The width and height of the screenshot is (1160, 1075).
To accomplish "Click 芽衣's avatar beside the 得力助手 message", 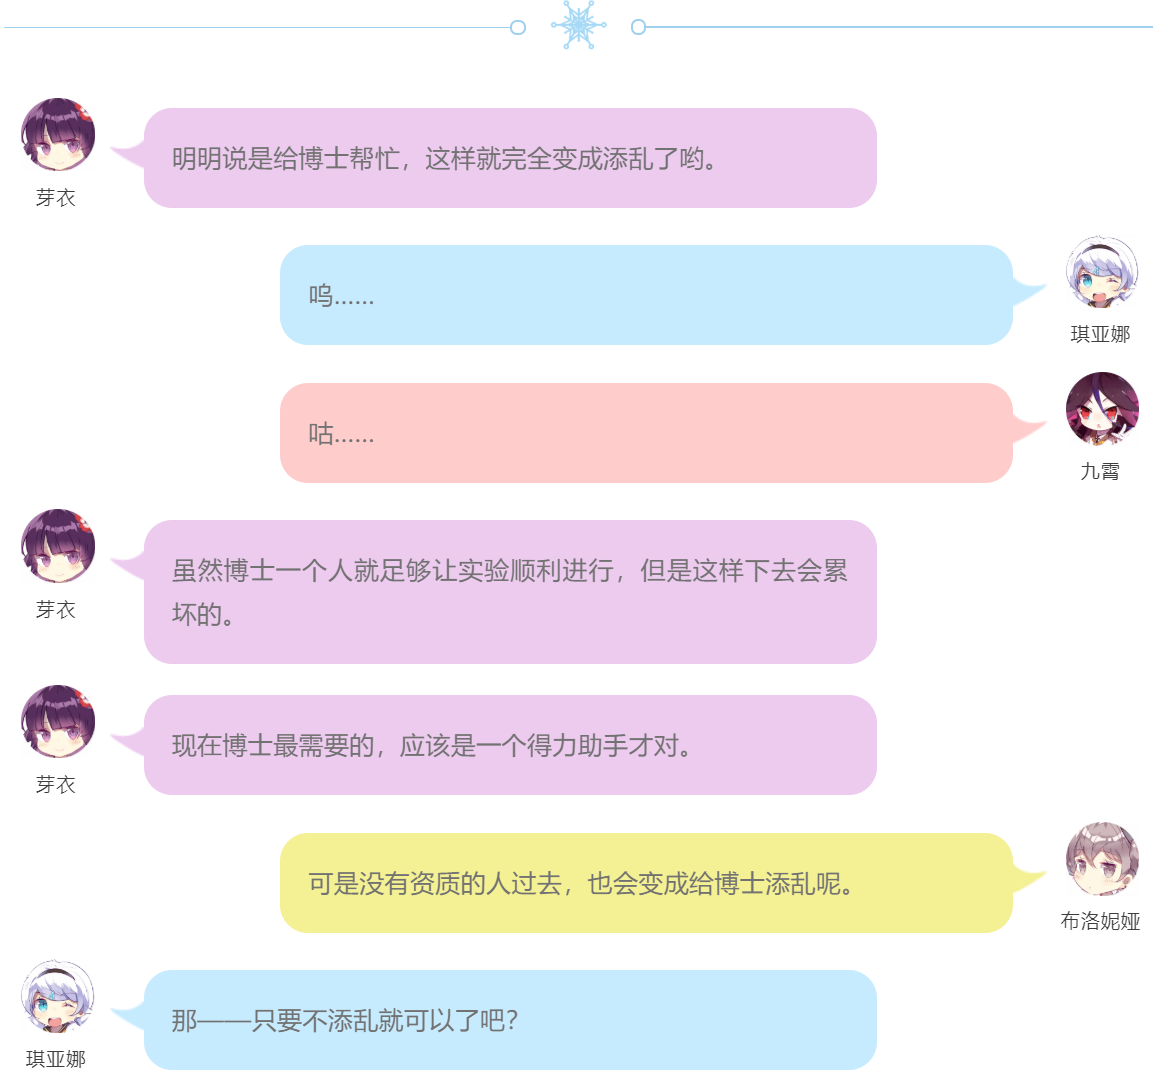I will click(58, 721).
